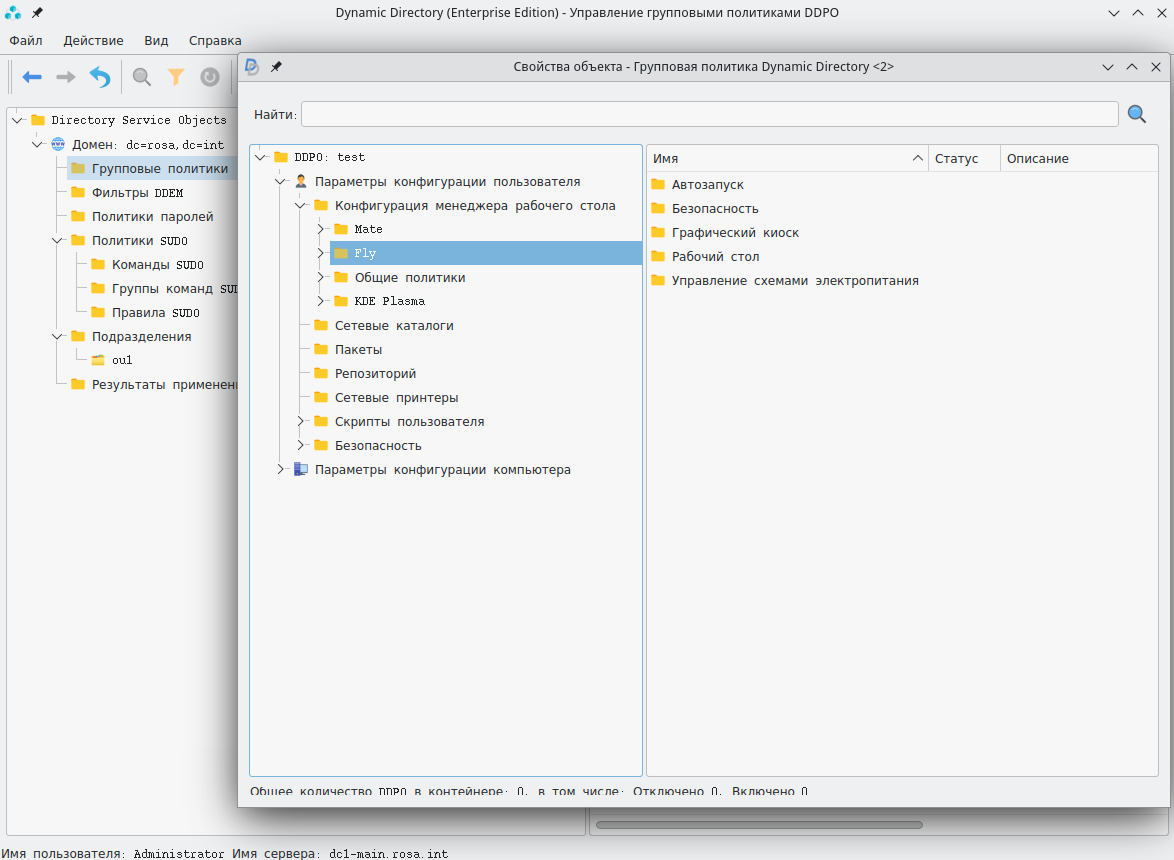Click the gray refresh icon in the toolbar

click(x=210, y=77)
